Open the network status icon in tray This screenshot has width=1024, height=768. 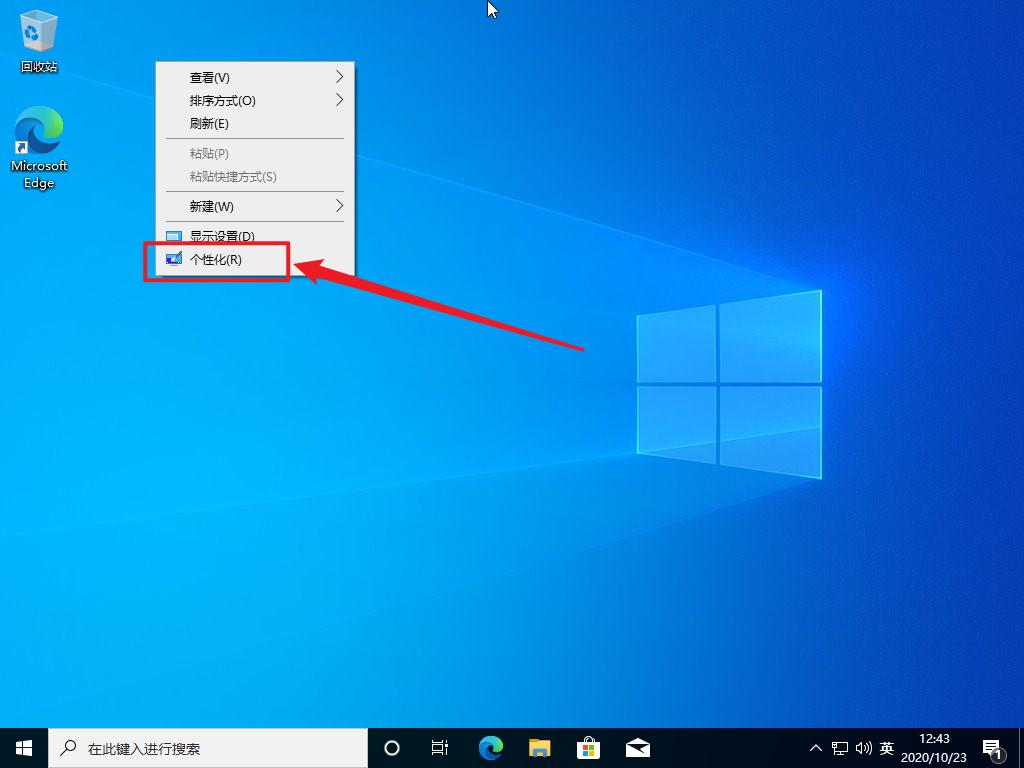(840, 747)
